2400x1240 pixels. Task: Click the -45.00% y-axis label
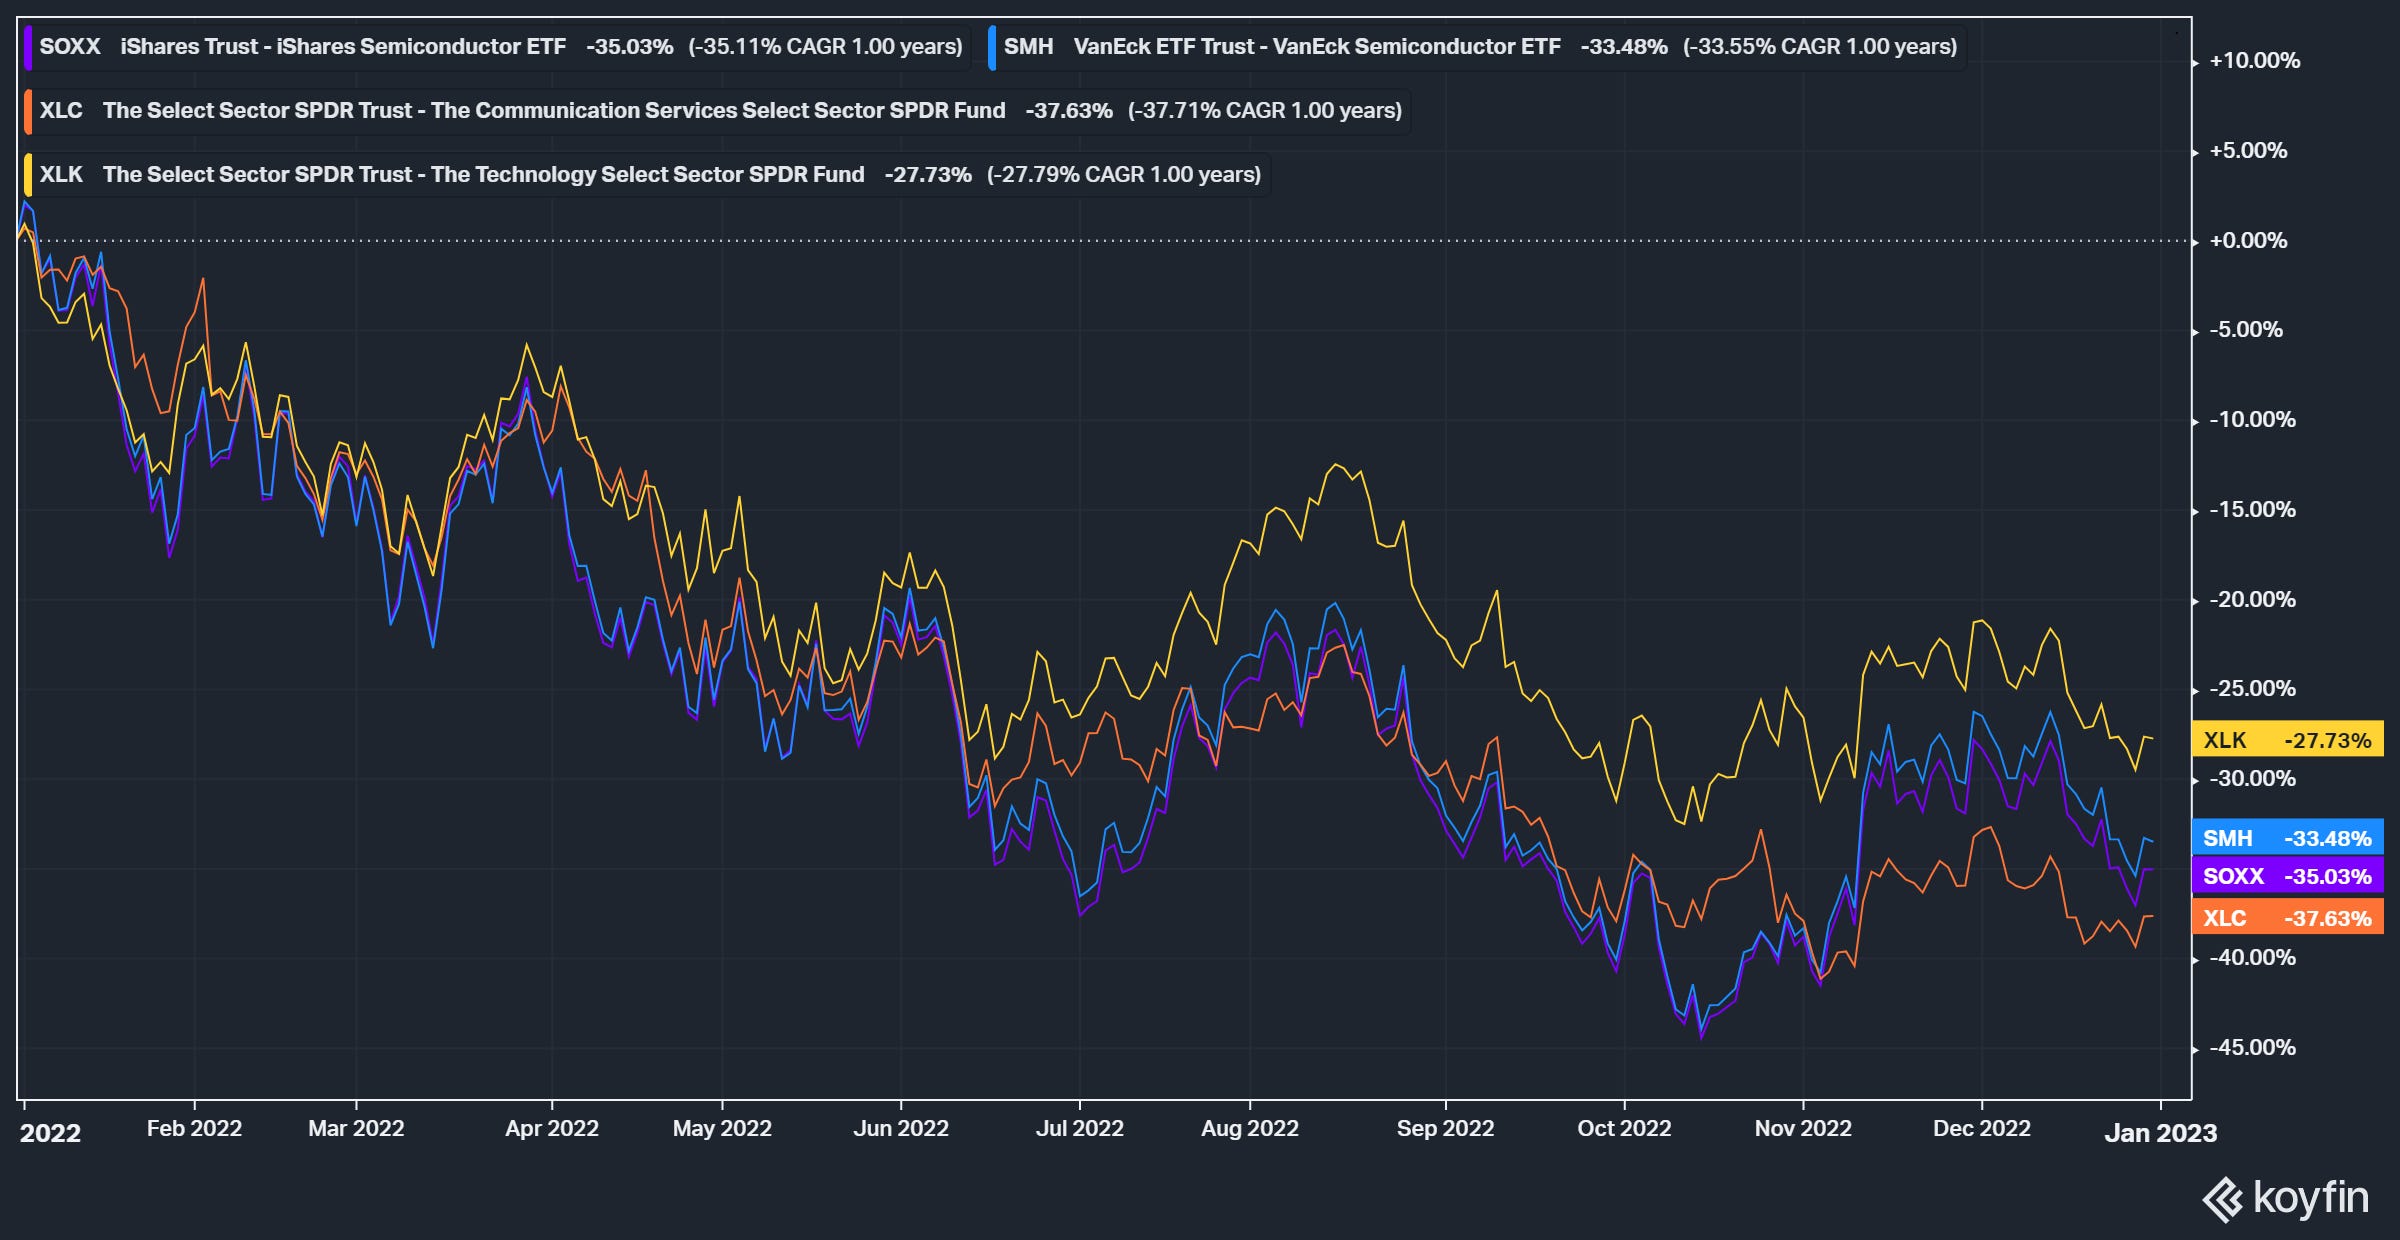click(x=2251, y=1048)
